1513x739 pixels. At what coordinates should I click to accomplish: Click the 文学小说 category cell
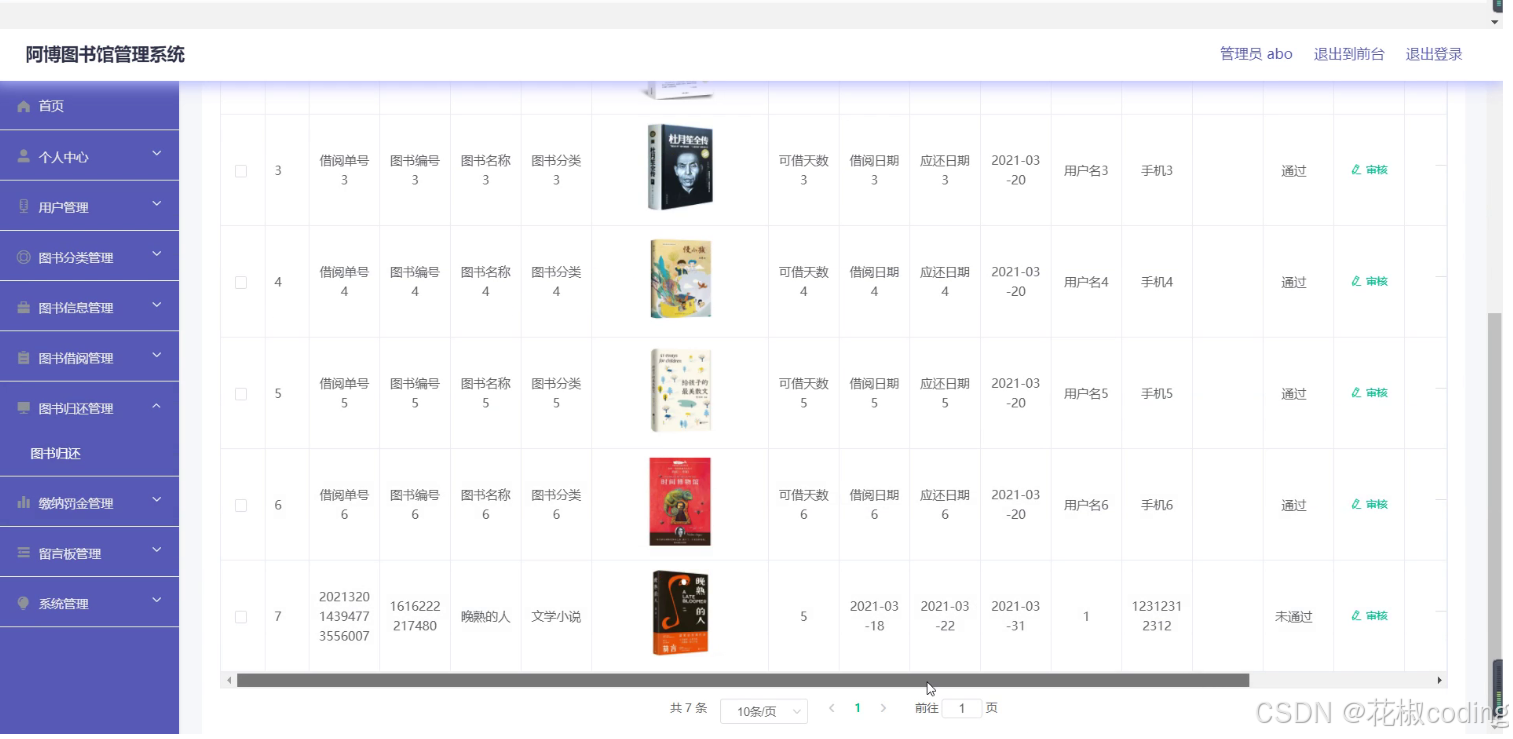556,617
